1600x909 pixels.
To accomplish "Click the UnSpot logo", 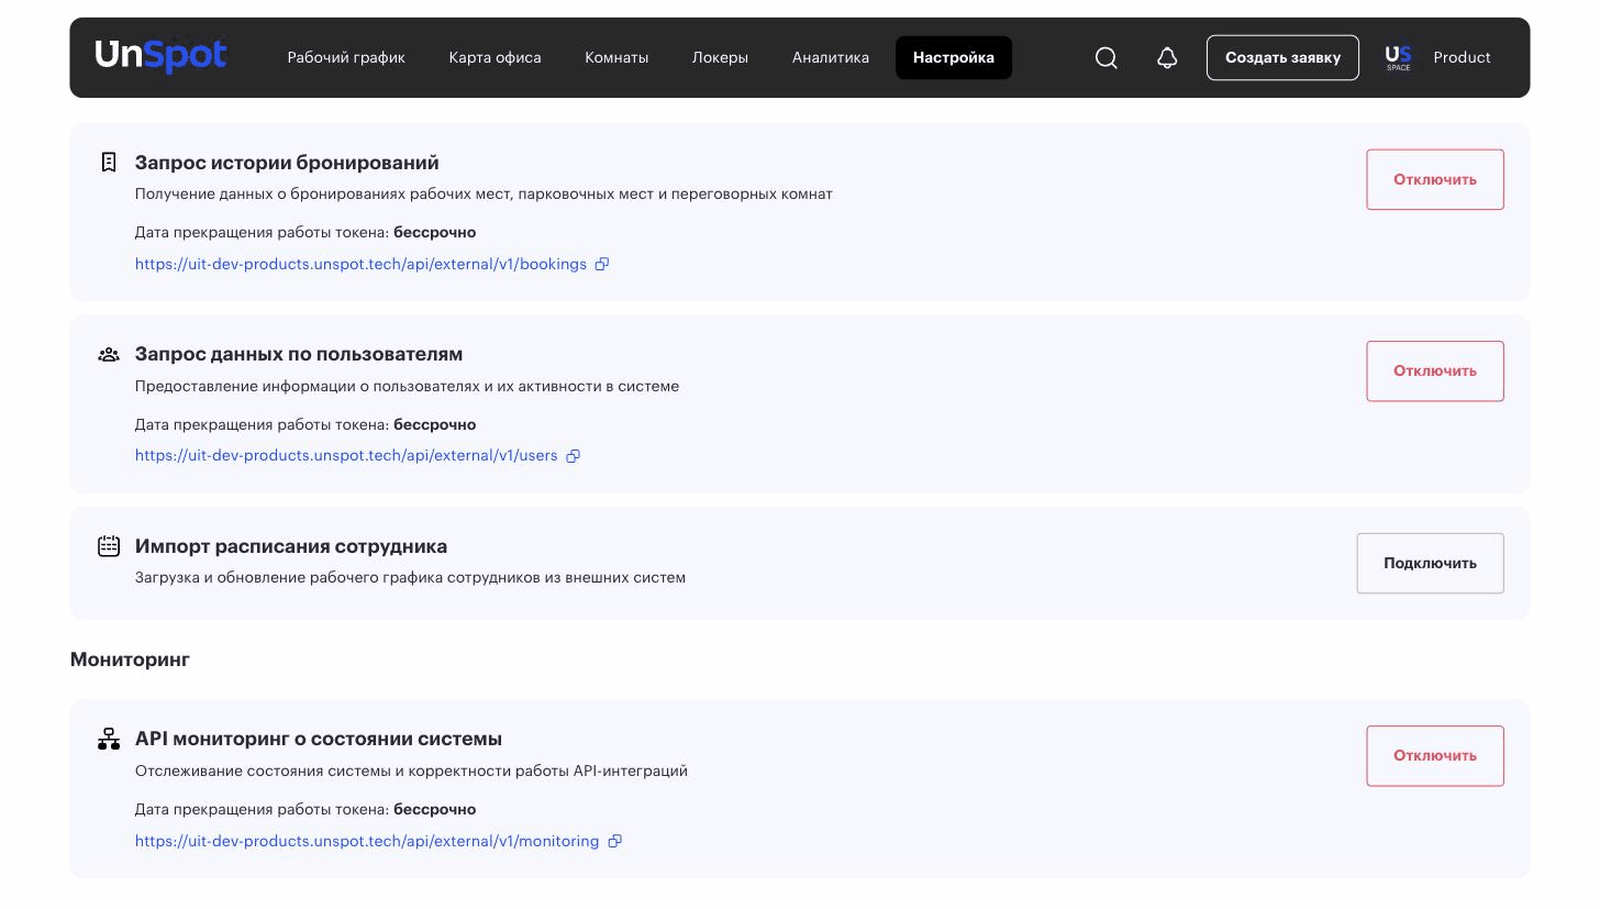I will pyautogui.click(x=160, y=56).
